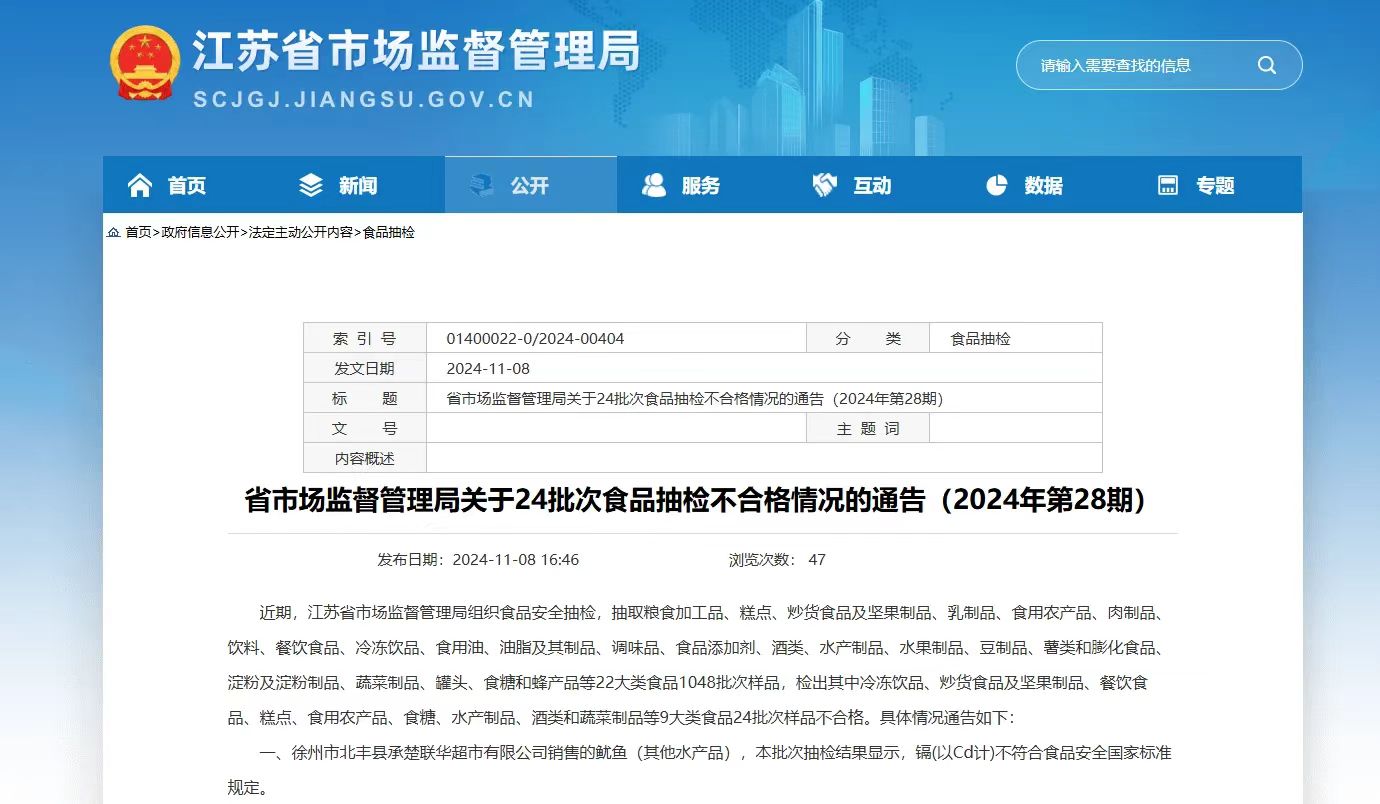1380x804 pixels.
Task: Select the 专题 navigation item
Action: [1215, 185]
